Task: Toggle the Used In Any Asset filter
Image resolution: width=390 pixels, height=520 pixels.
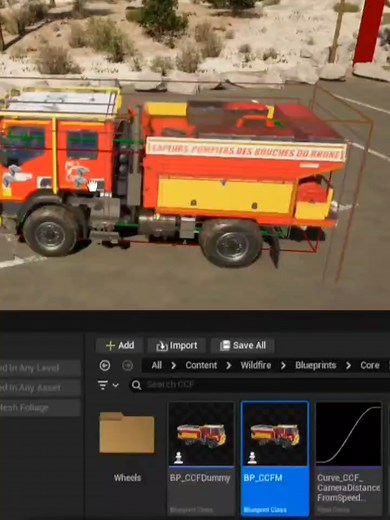Action: (x=40, y=388)
